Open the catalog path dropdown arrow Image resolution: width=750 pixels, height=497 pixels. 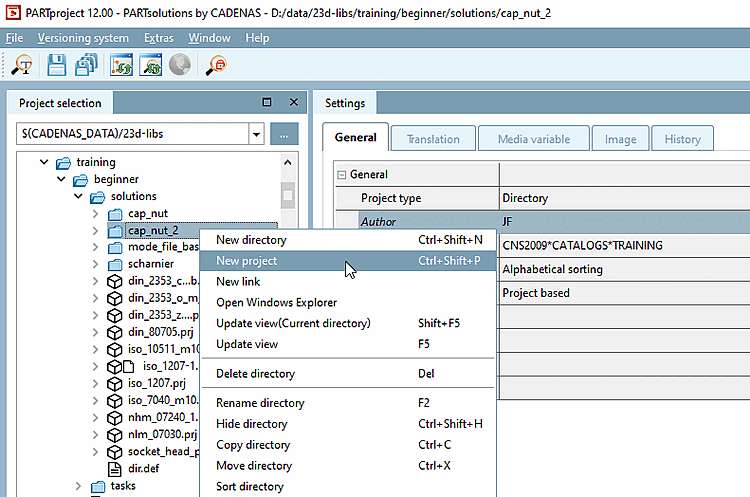[x=257, y=134]
